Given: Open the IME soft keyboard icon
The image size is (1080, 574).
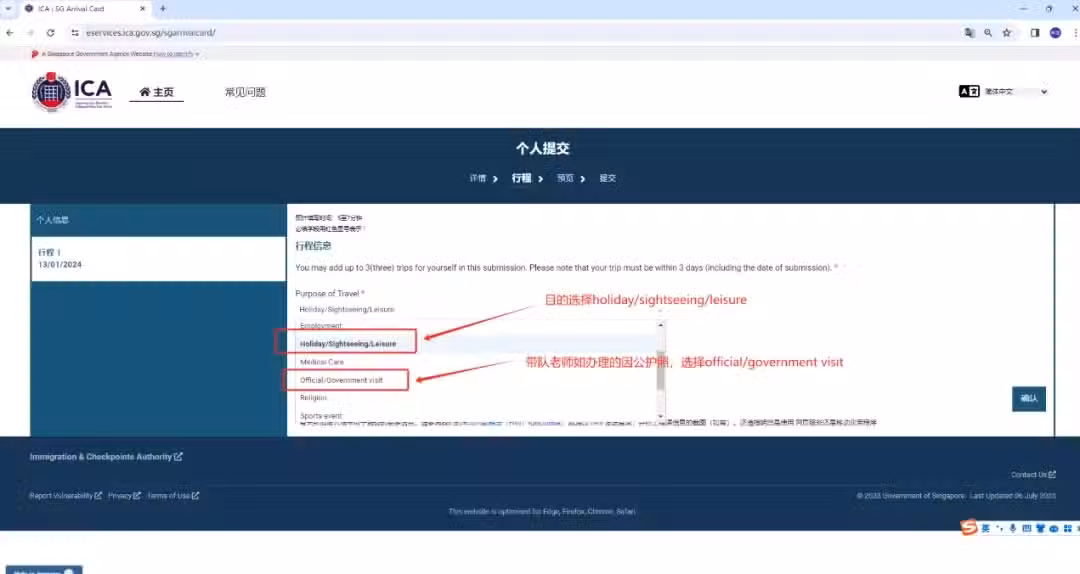Looking at the screenshot, I should (x=1026, y=528).
